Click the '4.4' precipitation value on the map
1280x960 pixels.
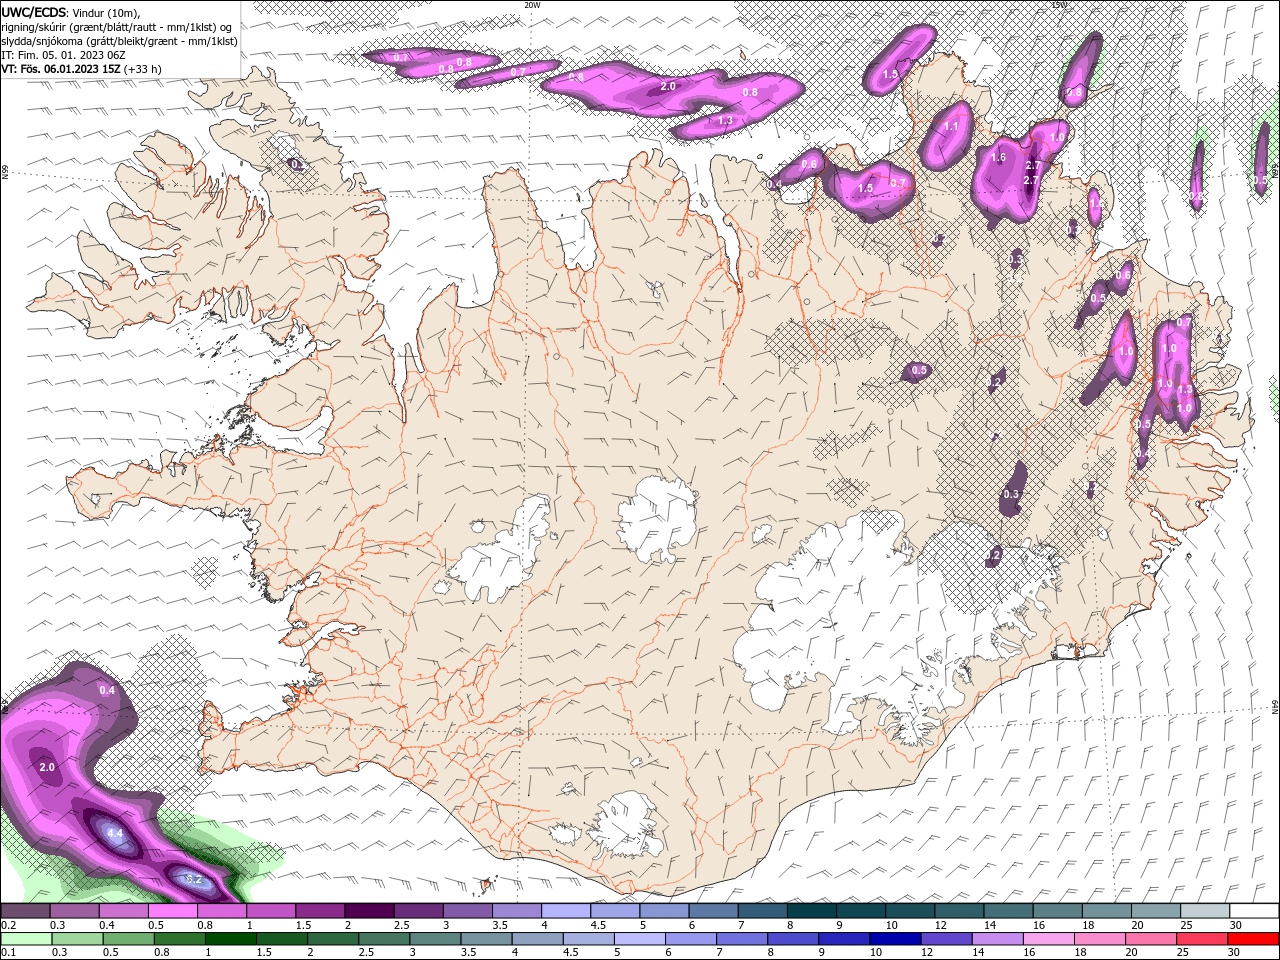tap(114, 833)
